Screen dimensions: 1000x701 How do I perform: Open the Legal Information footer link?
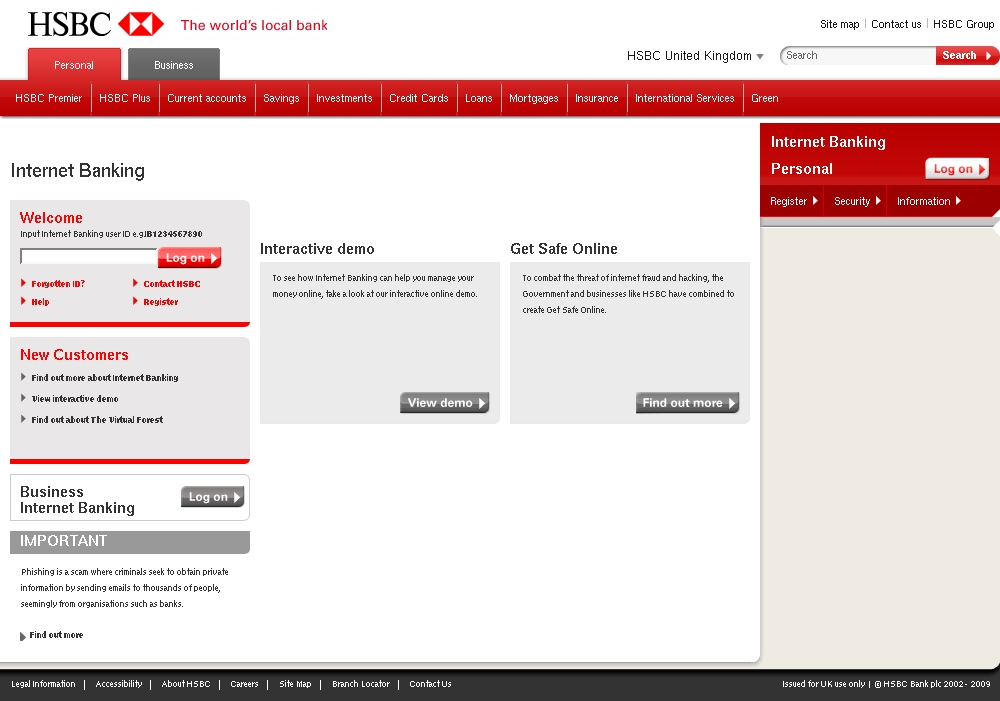[43, 684]
